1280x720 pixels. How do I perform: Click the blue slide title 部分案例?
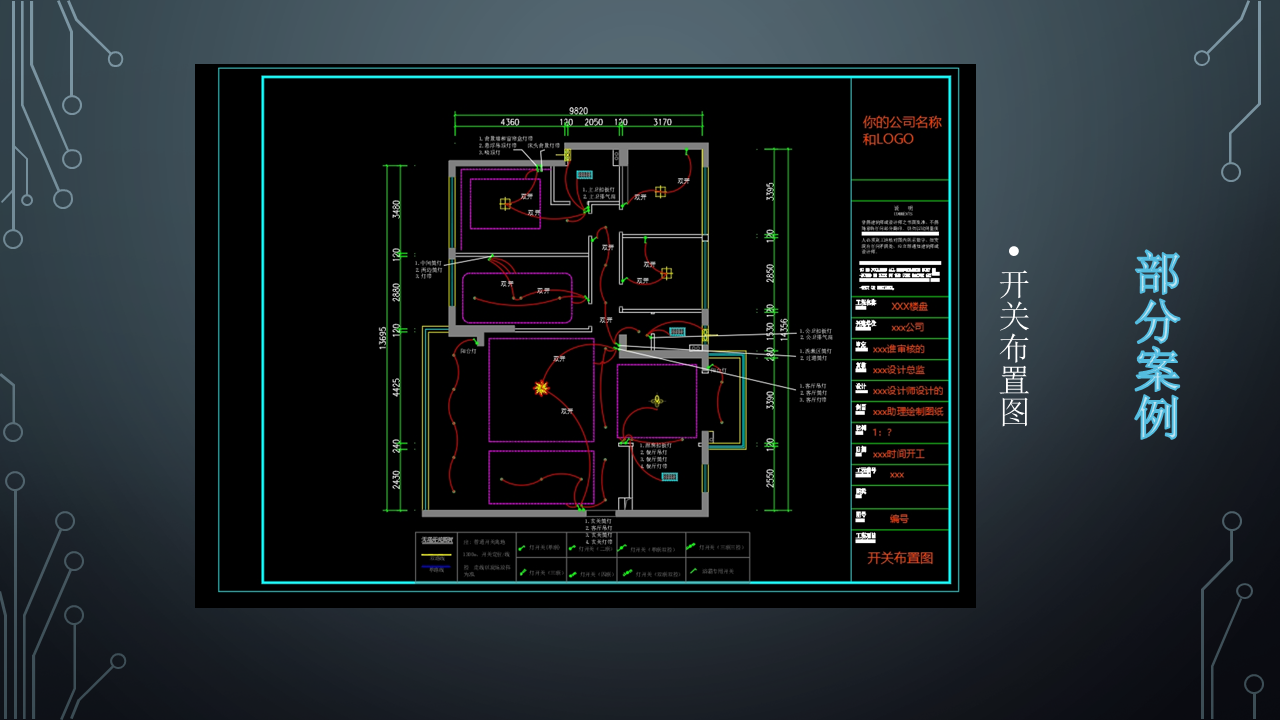(1157, 345)
